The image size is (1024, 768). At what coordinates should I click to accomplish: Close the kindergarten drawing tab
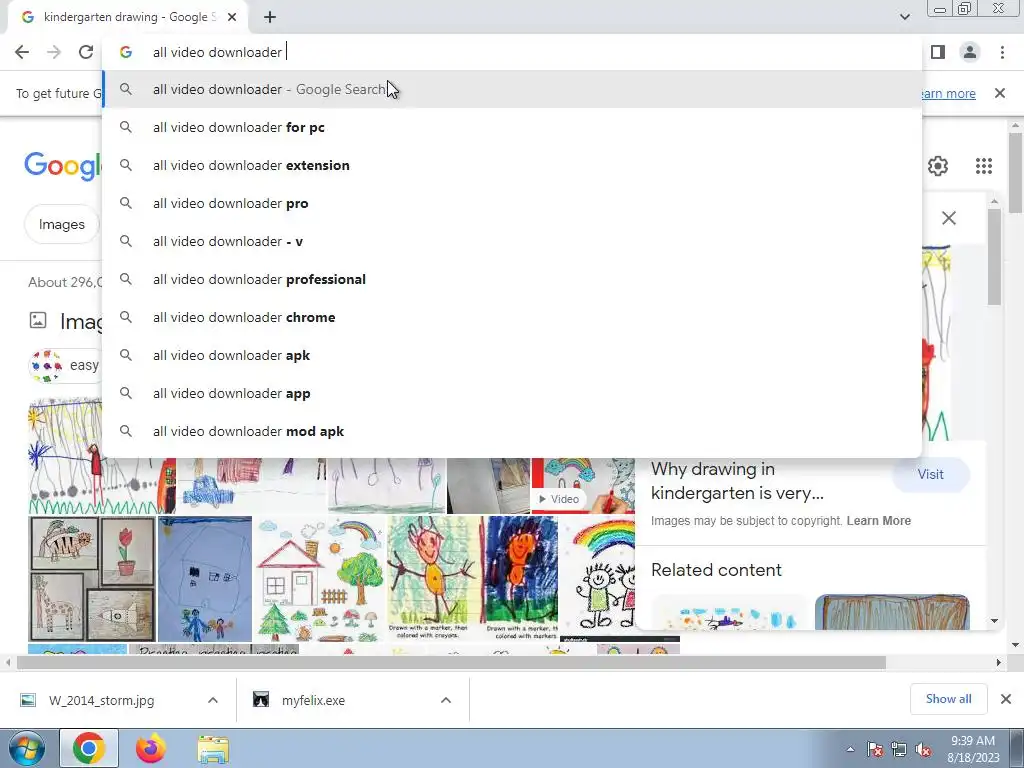232,18
